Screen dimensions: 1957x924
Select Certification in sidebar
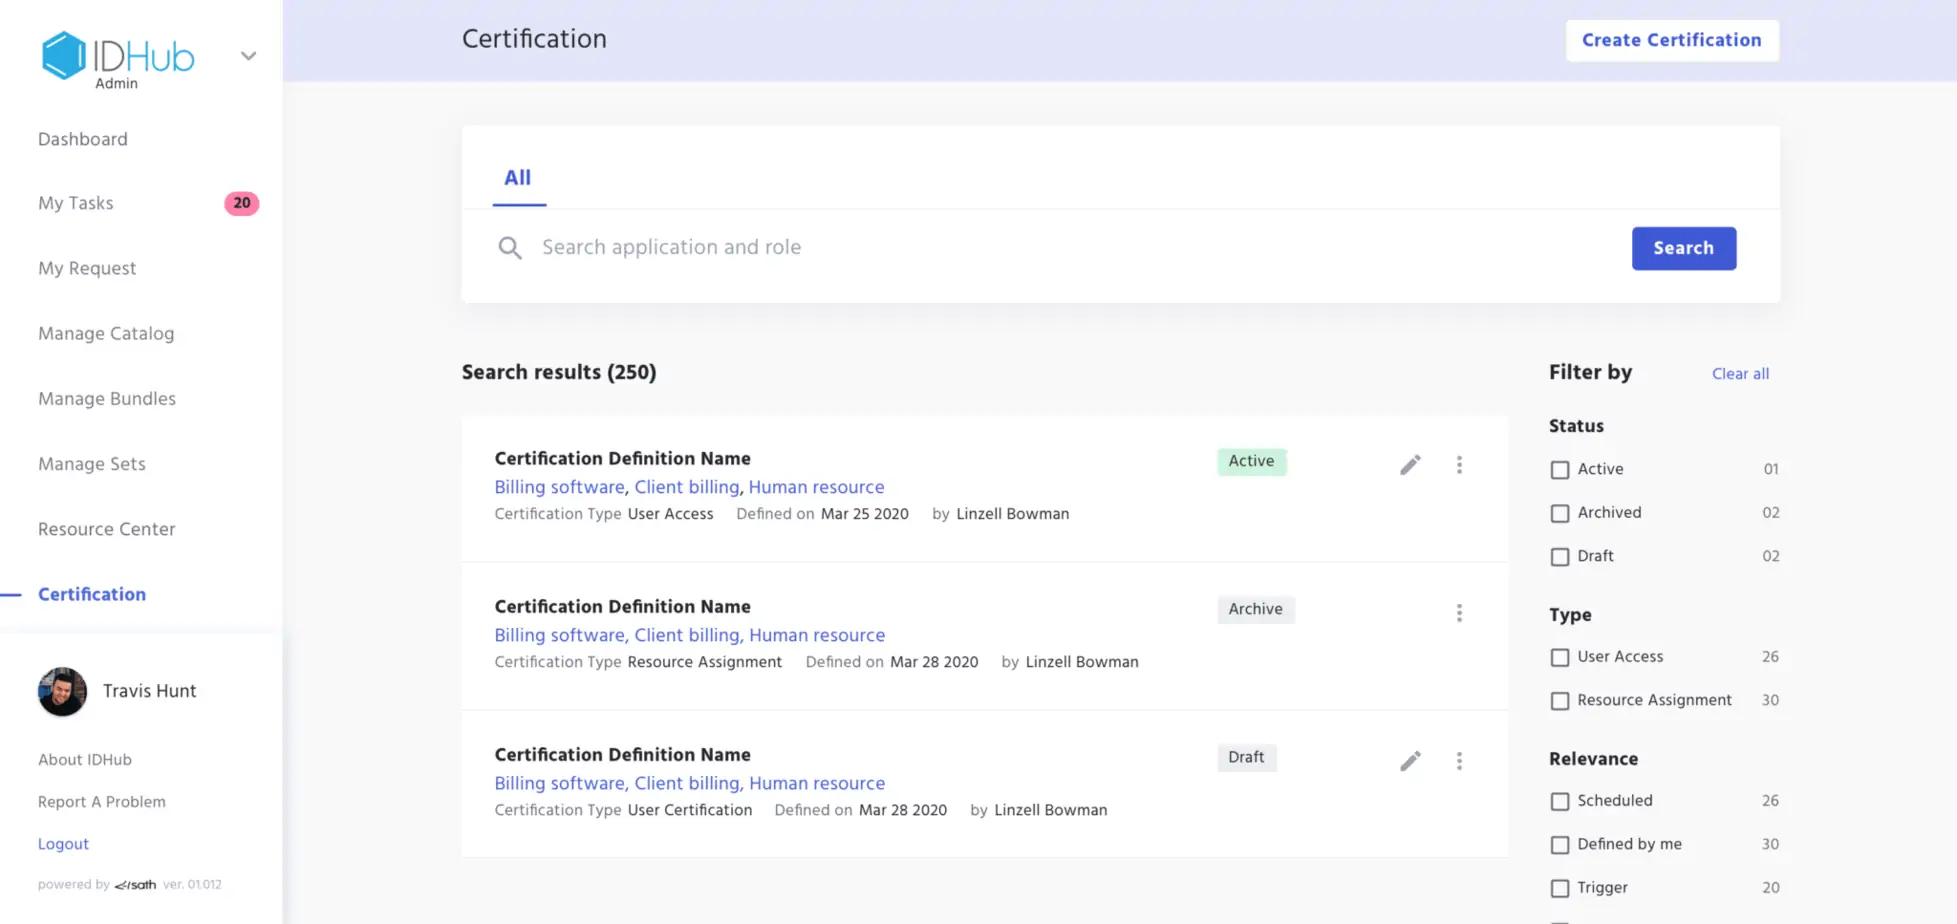(92, 594)
